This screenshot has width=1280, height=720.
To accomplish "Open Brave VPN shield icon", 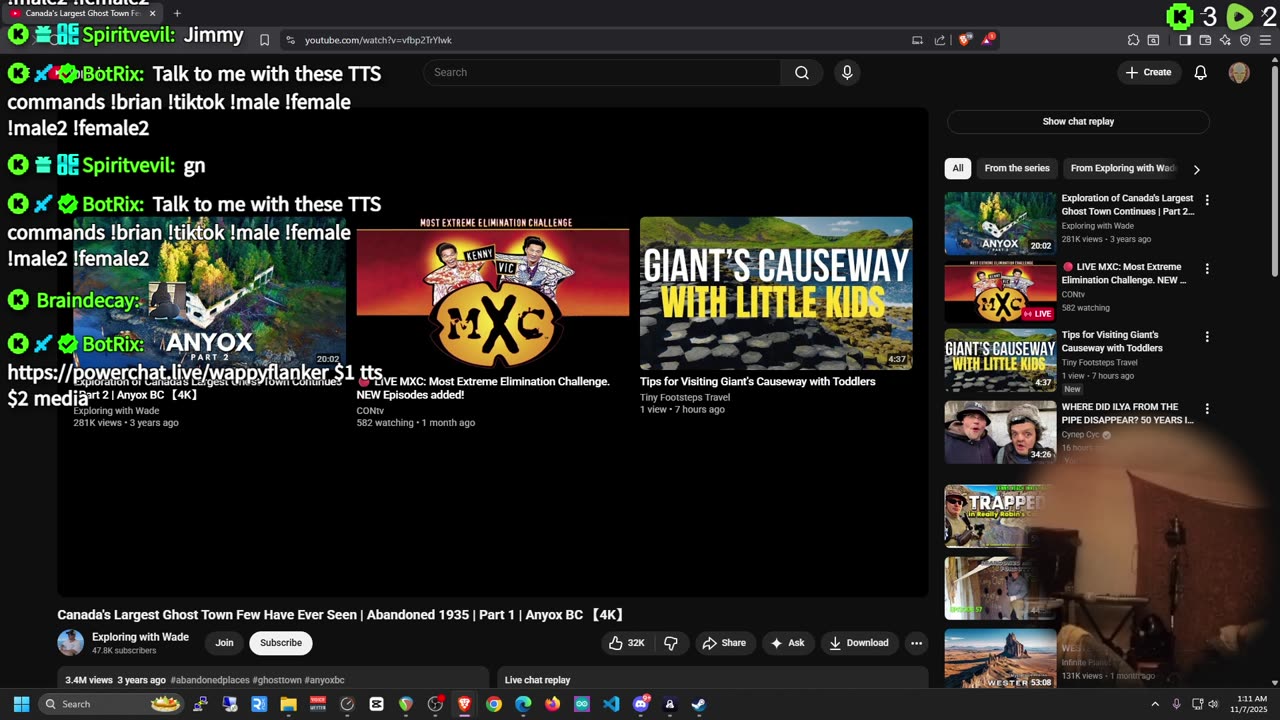I will [1245, 40].
